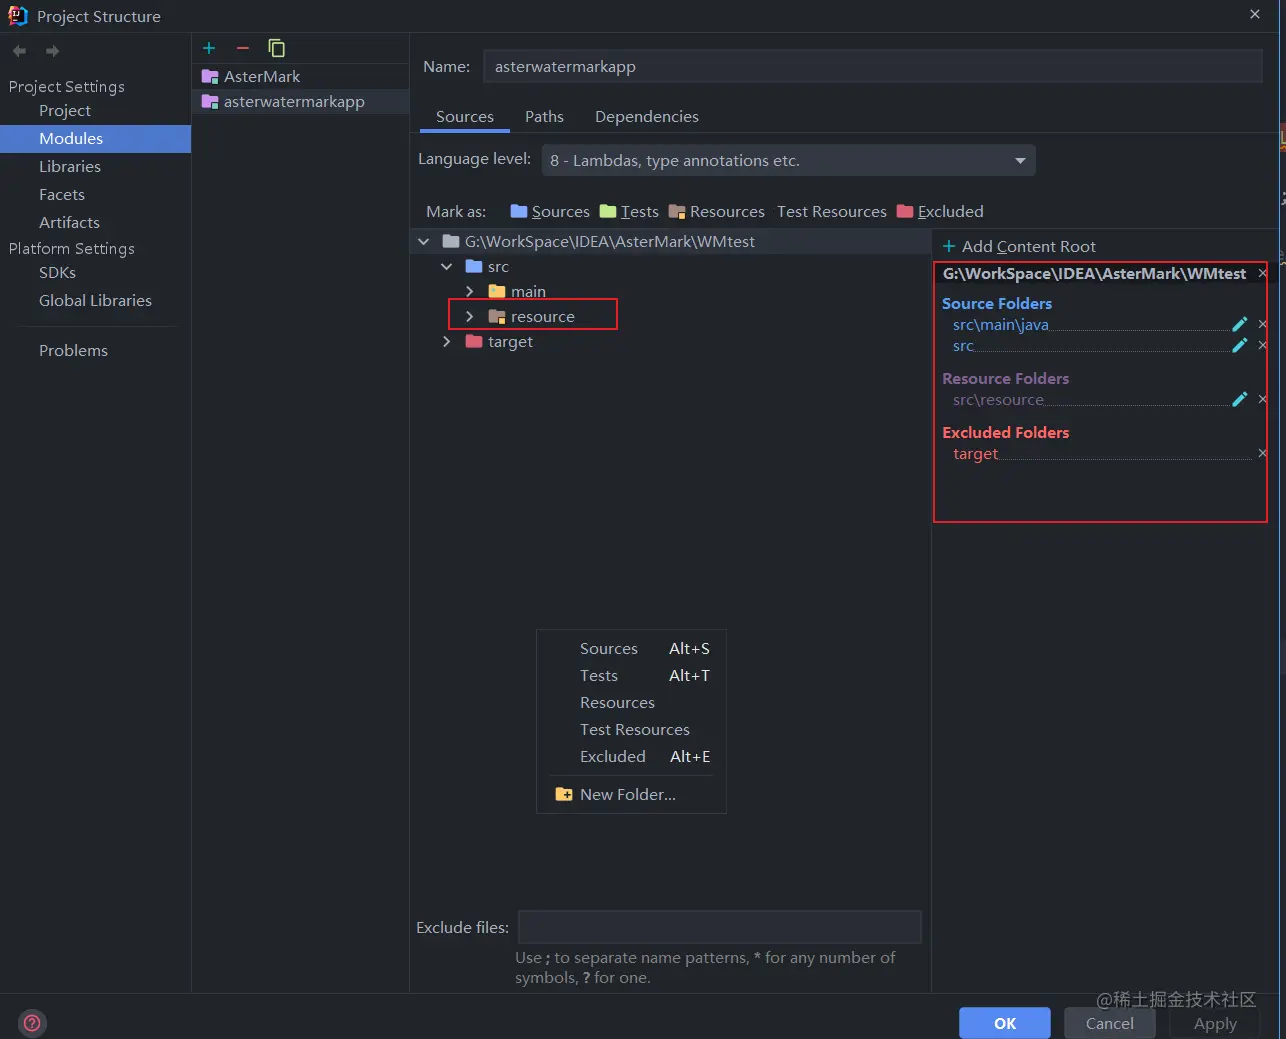This screenshot has height=1039, width=1286.
Task: Click the OK button
Action: (1005, 1023)
